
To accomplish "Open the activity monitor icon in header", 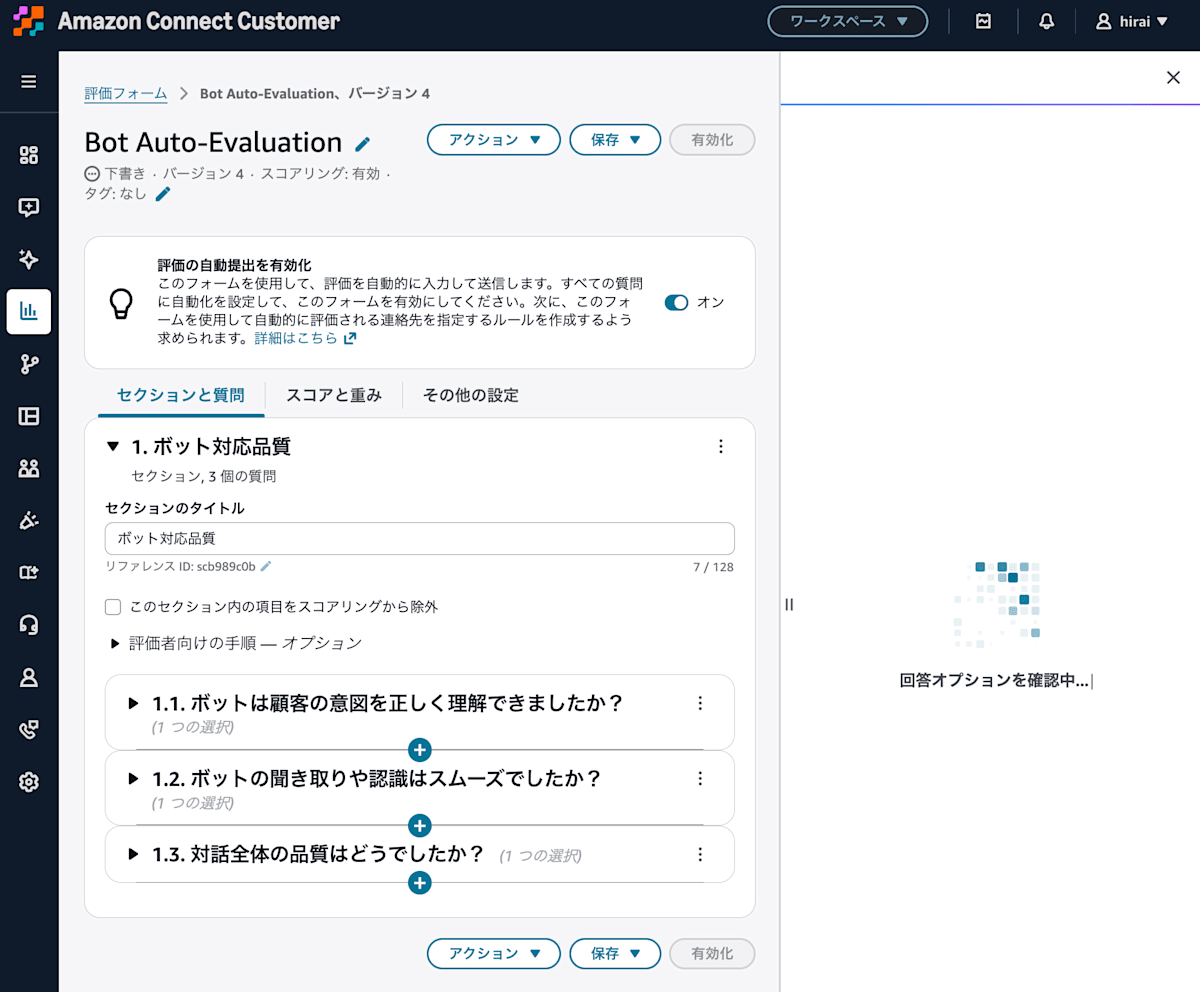I will tap(984, 21).
